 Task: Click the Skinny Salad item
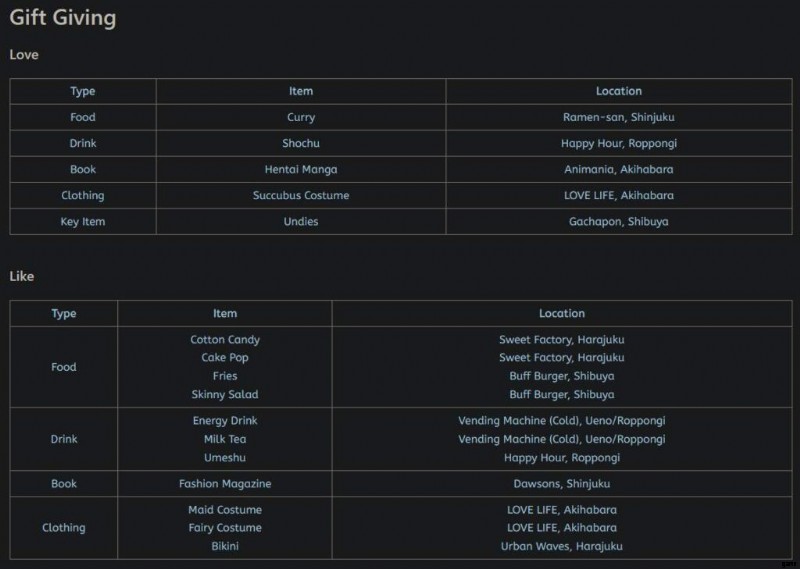(225, 395)
